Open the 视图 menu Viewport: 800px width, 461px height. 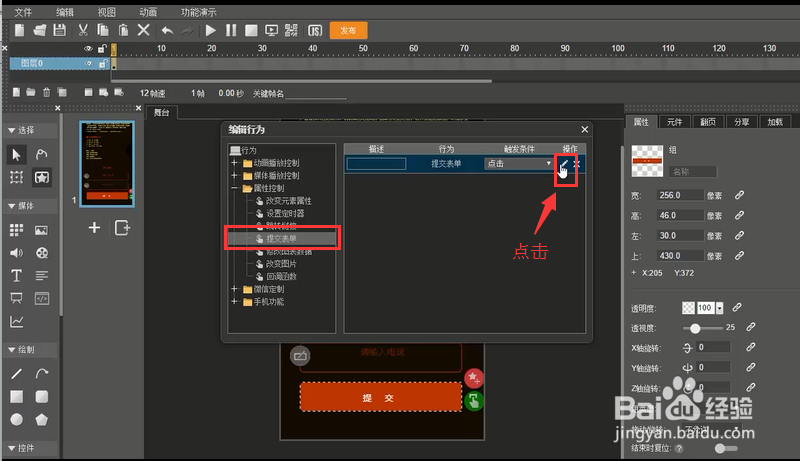[107, 12]
